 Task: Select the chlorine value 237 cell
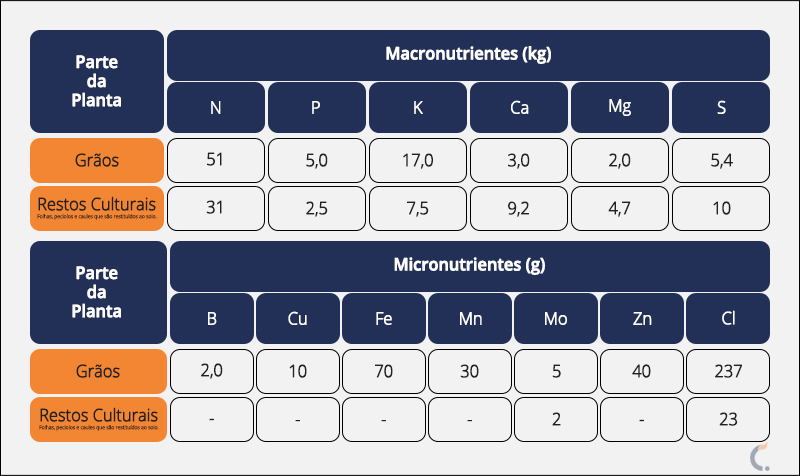pyautogui.click(x=728, y=371)
